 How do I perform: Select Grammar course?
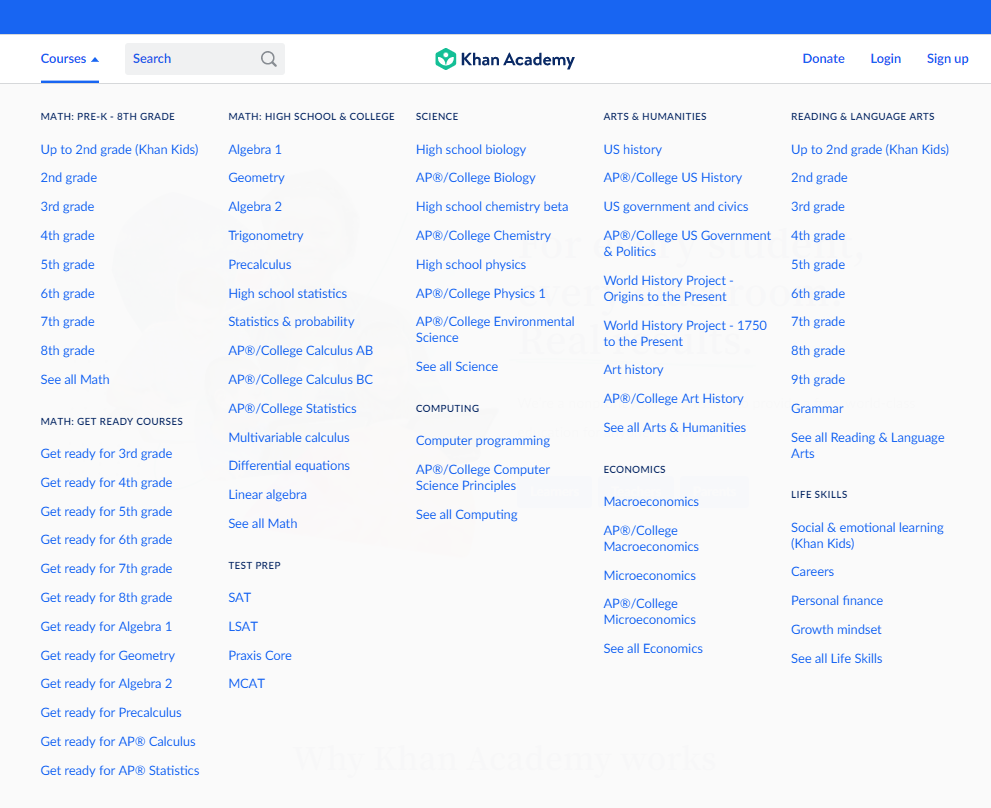[817, 409]
